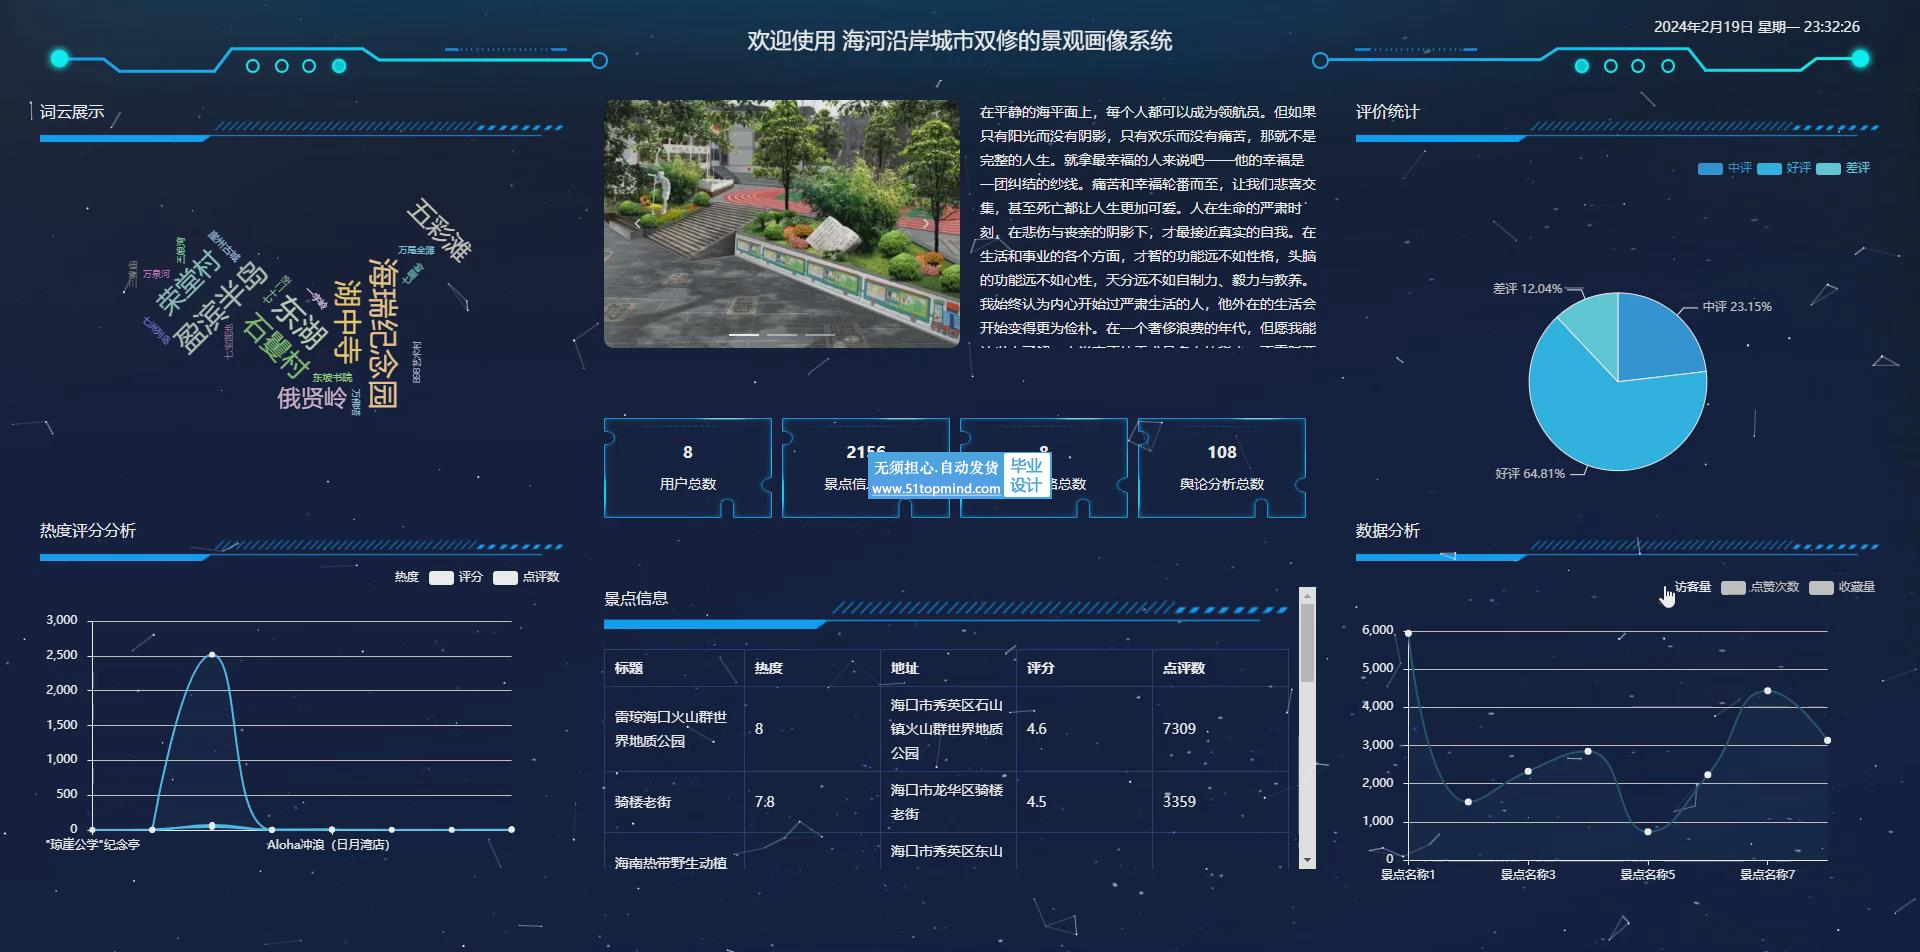Click 盈滨半岛 in the word cloud
This screenshot has height=952, width=1920.
(x=220, y=308)
